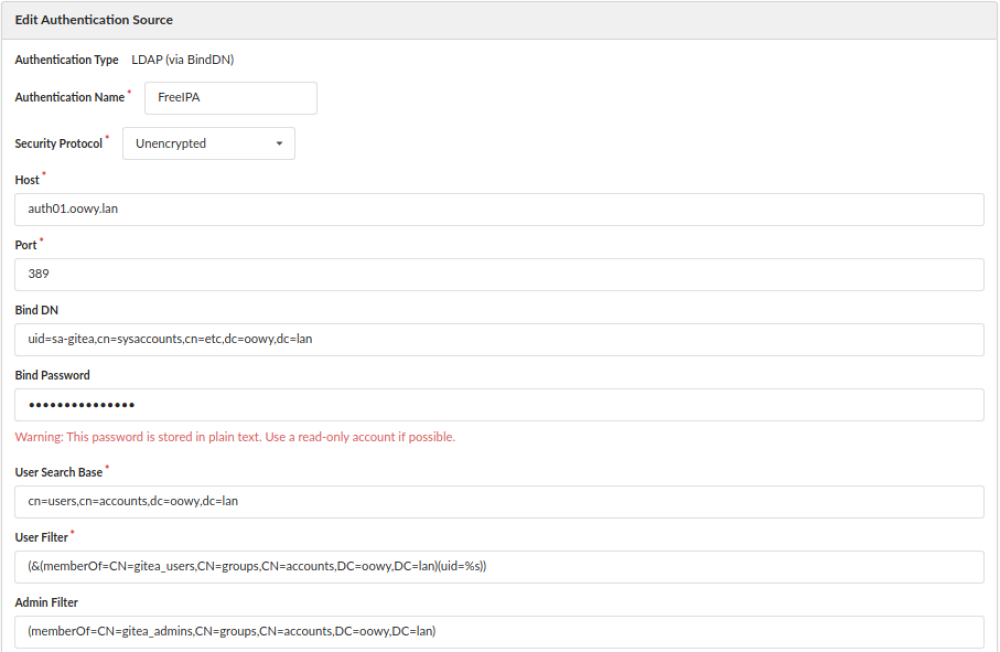Screen dimensions: 1000x652
Task: Click the Port field label
Action: [x=26, y=245]
